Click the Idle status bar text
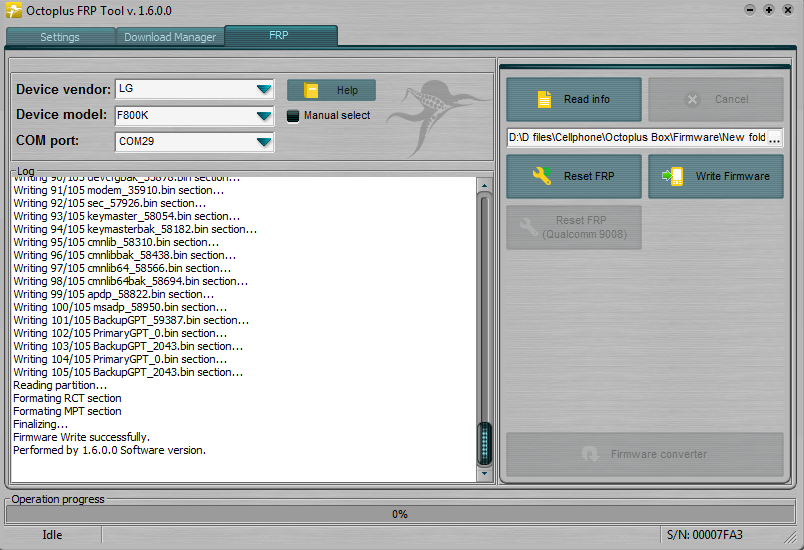804x550 pixels. click(x=52, y=535)
